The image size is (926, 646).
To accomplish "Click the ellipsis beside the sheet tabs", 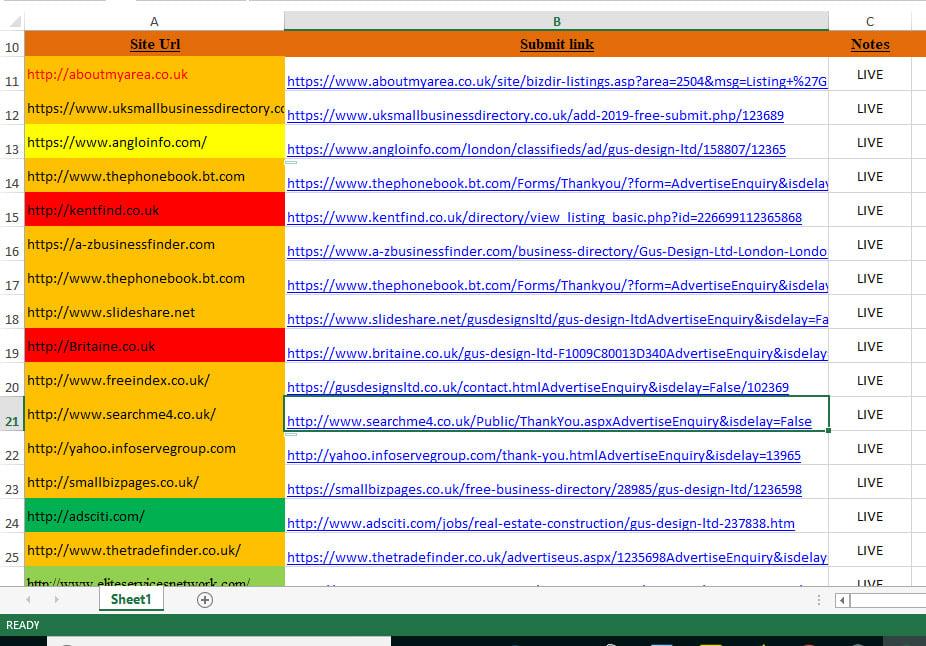I will point(818,599).
